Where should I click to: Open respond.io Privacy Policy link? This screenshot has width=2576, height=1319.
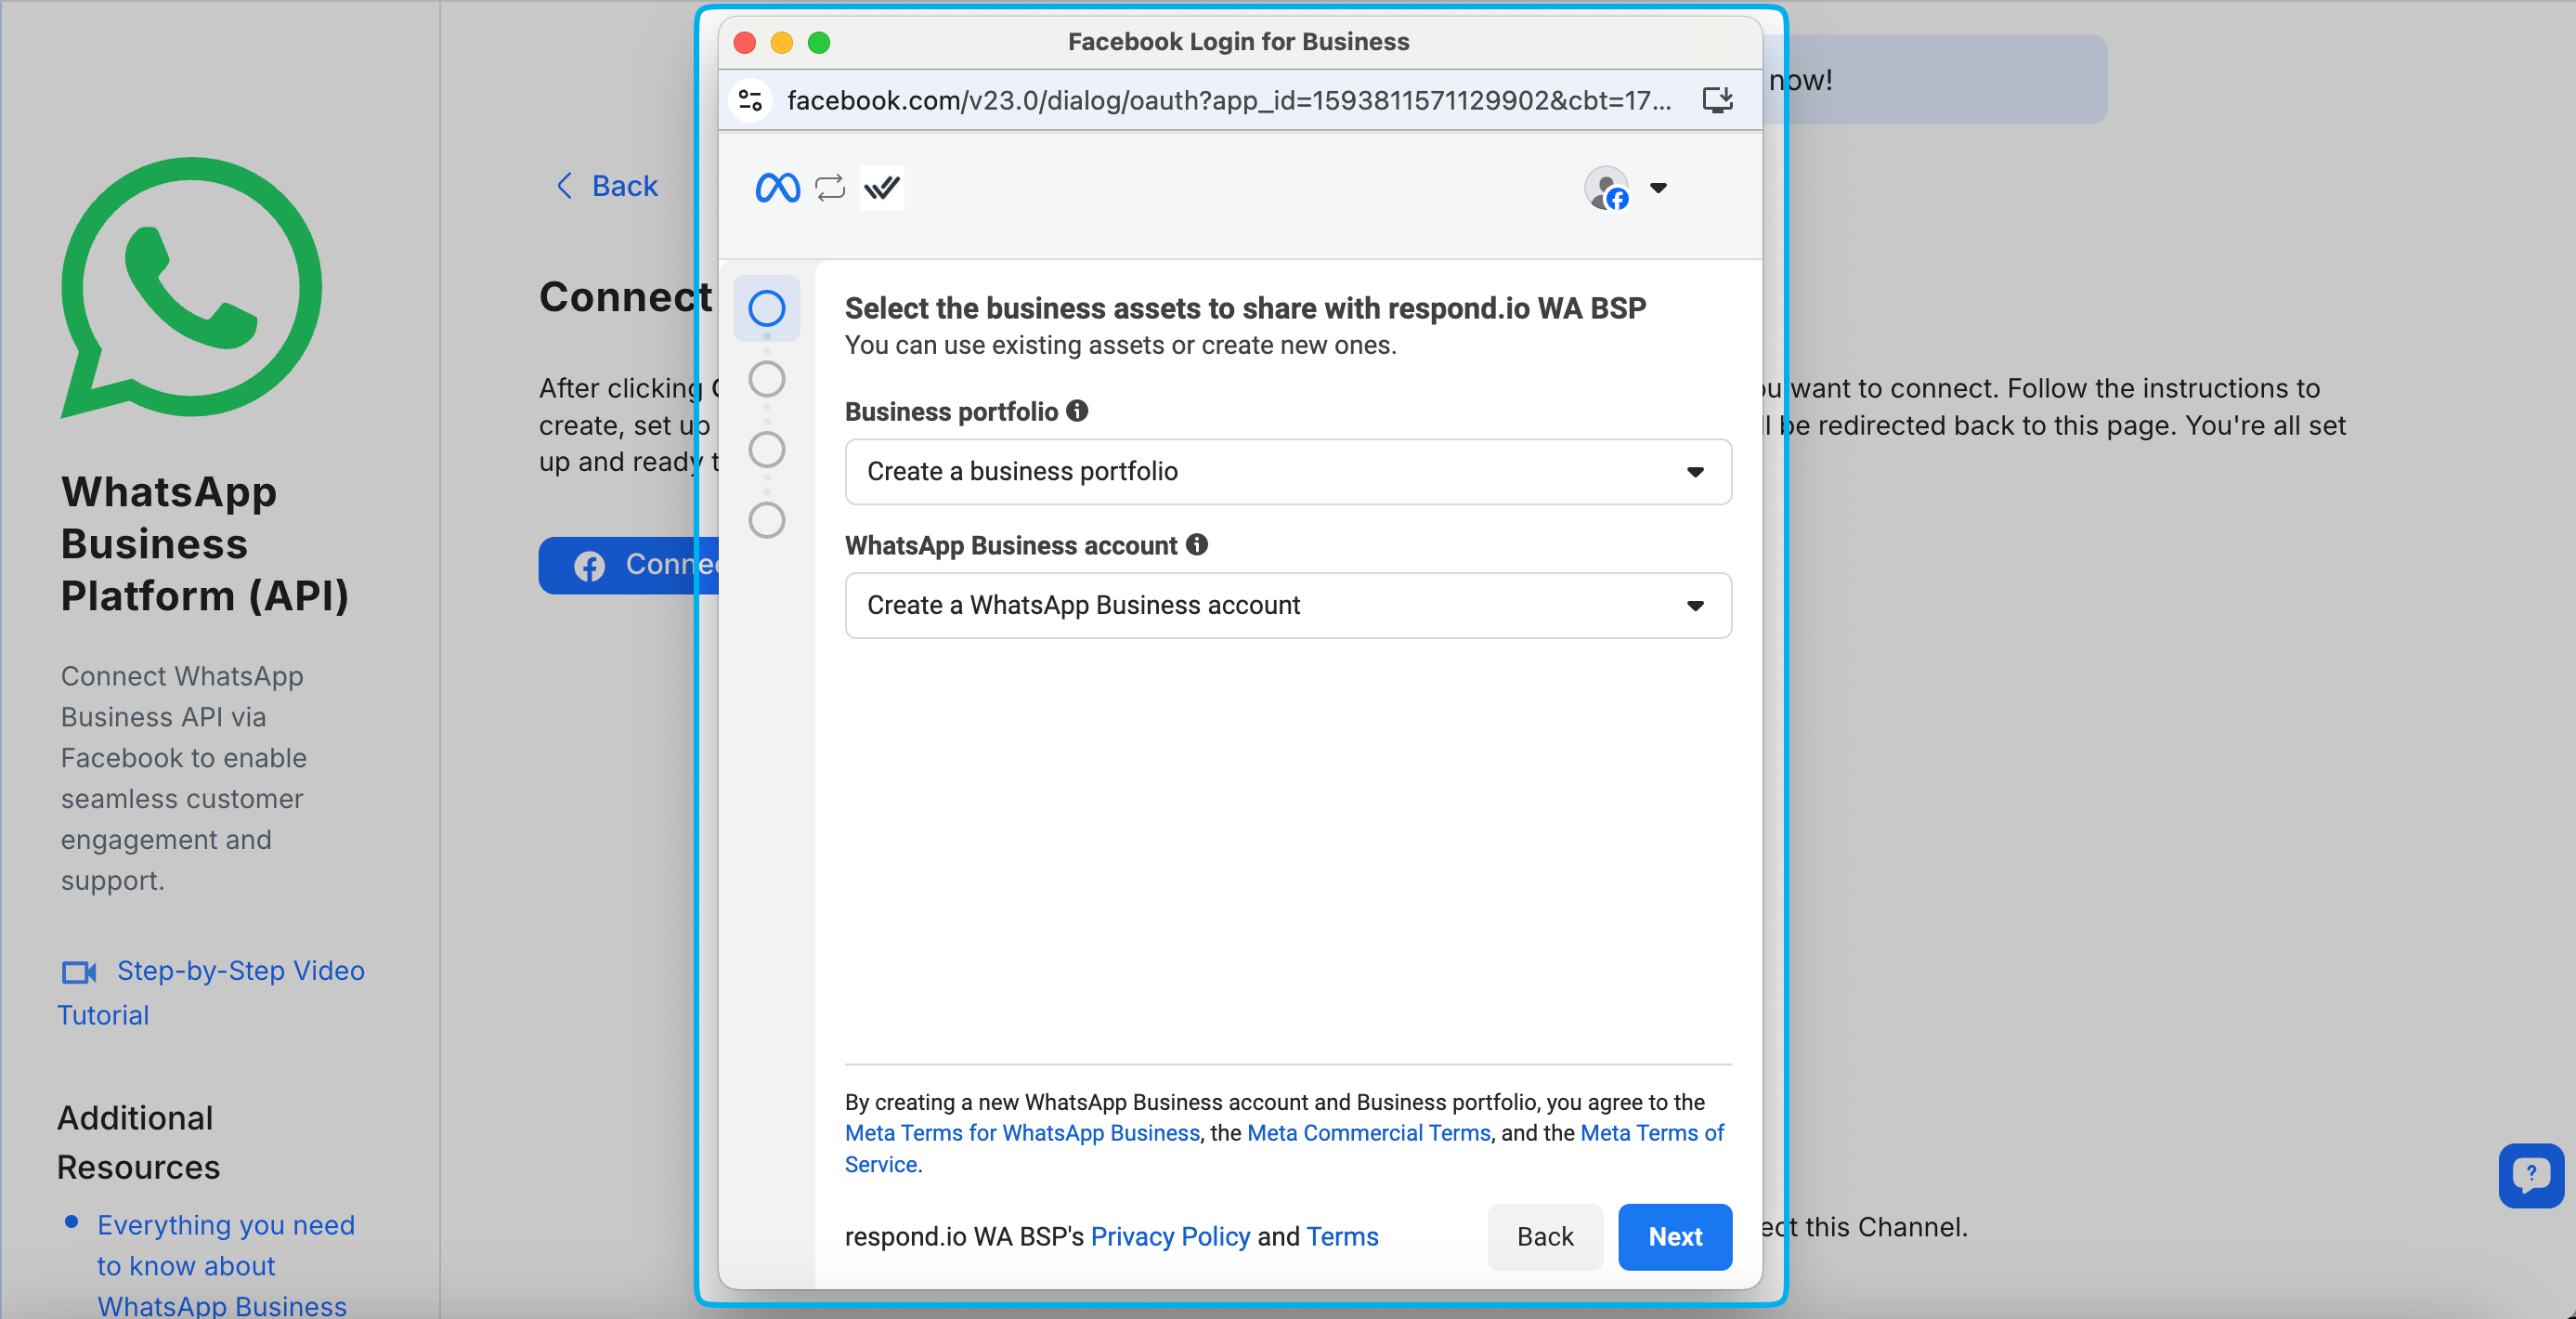(1169, 1236)
